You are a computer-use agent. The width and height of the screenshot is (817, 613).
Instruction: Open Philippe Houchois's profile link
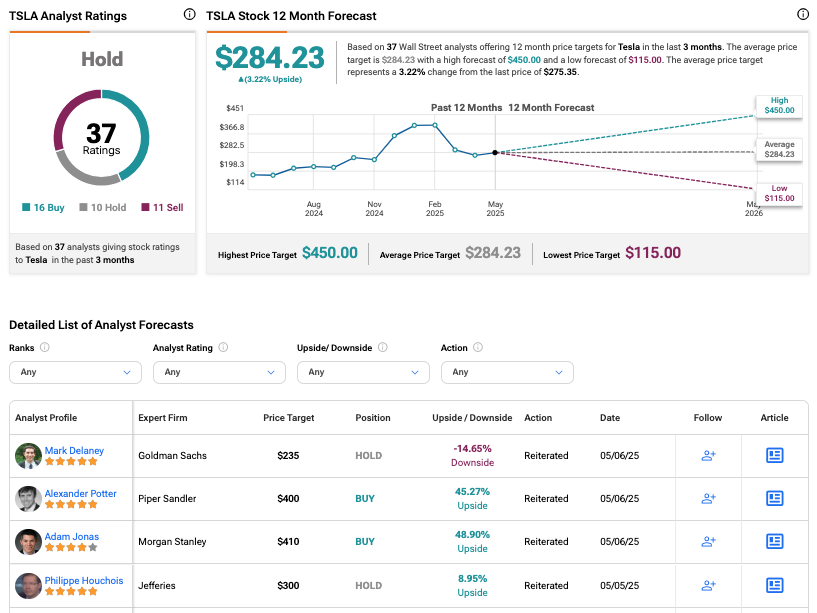pos(84,580)
